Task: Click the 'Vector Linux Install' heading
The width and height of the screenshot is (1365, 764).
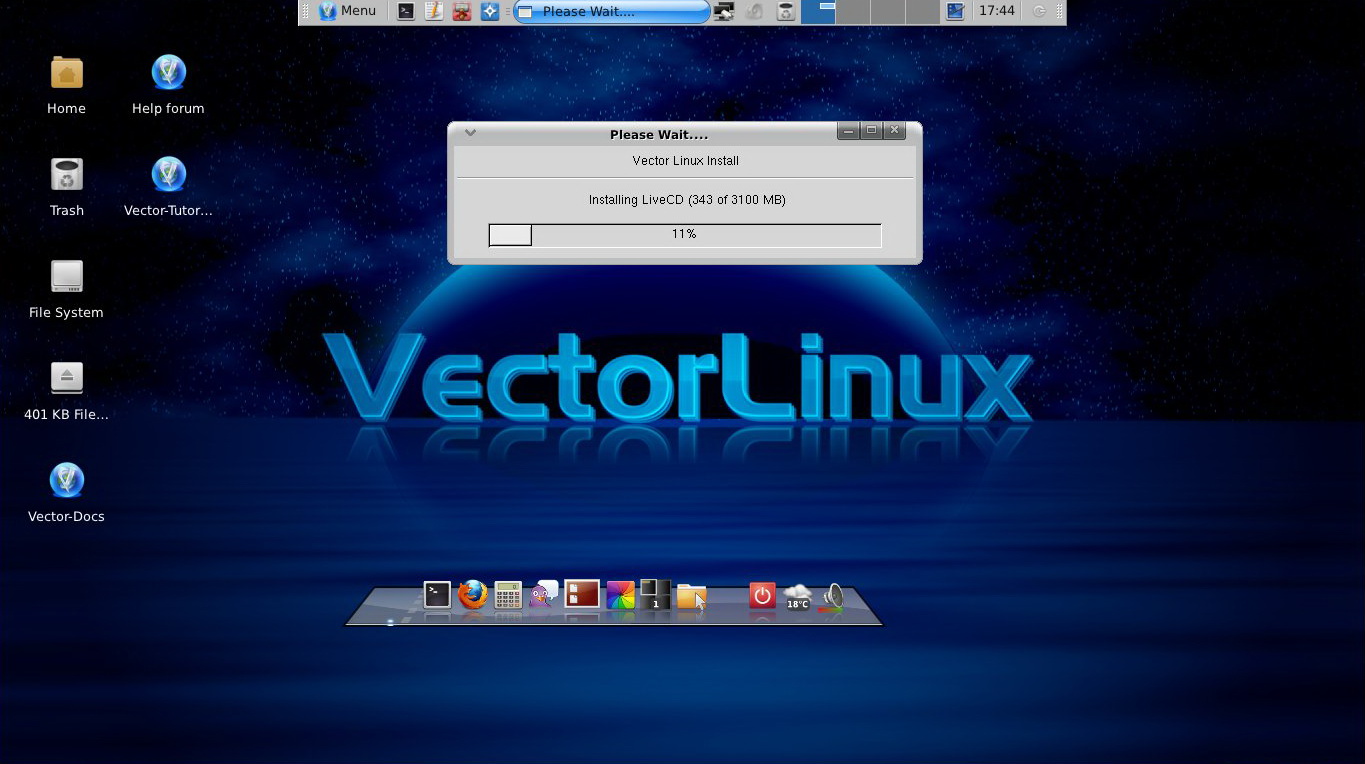Action: [686, 160]
